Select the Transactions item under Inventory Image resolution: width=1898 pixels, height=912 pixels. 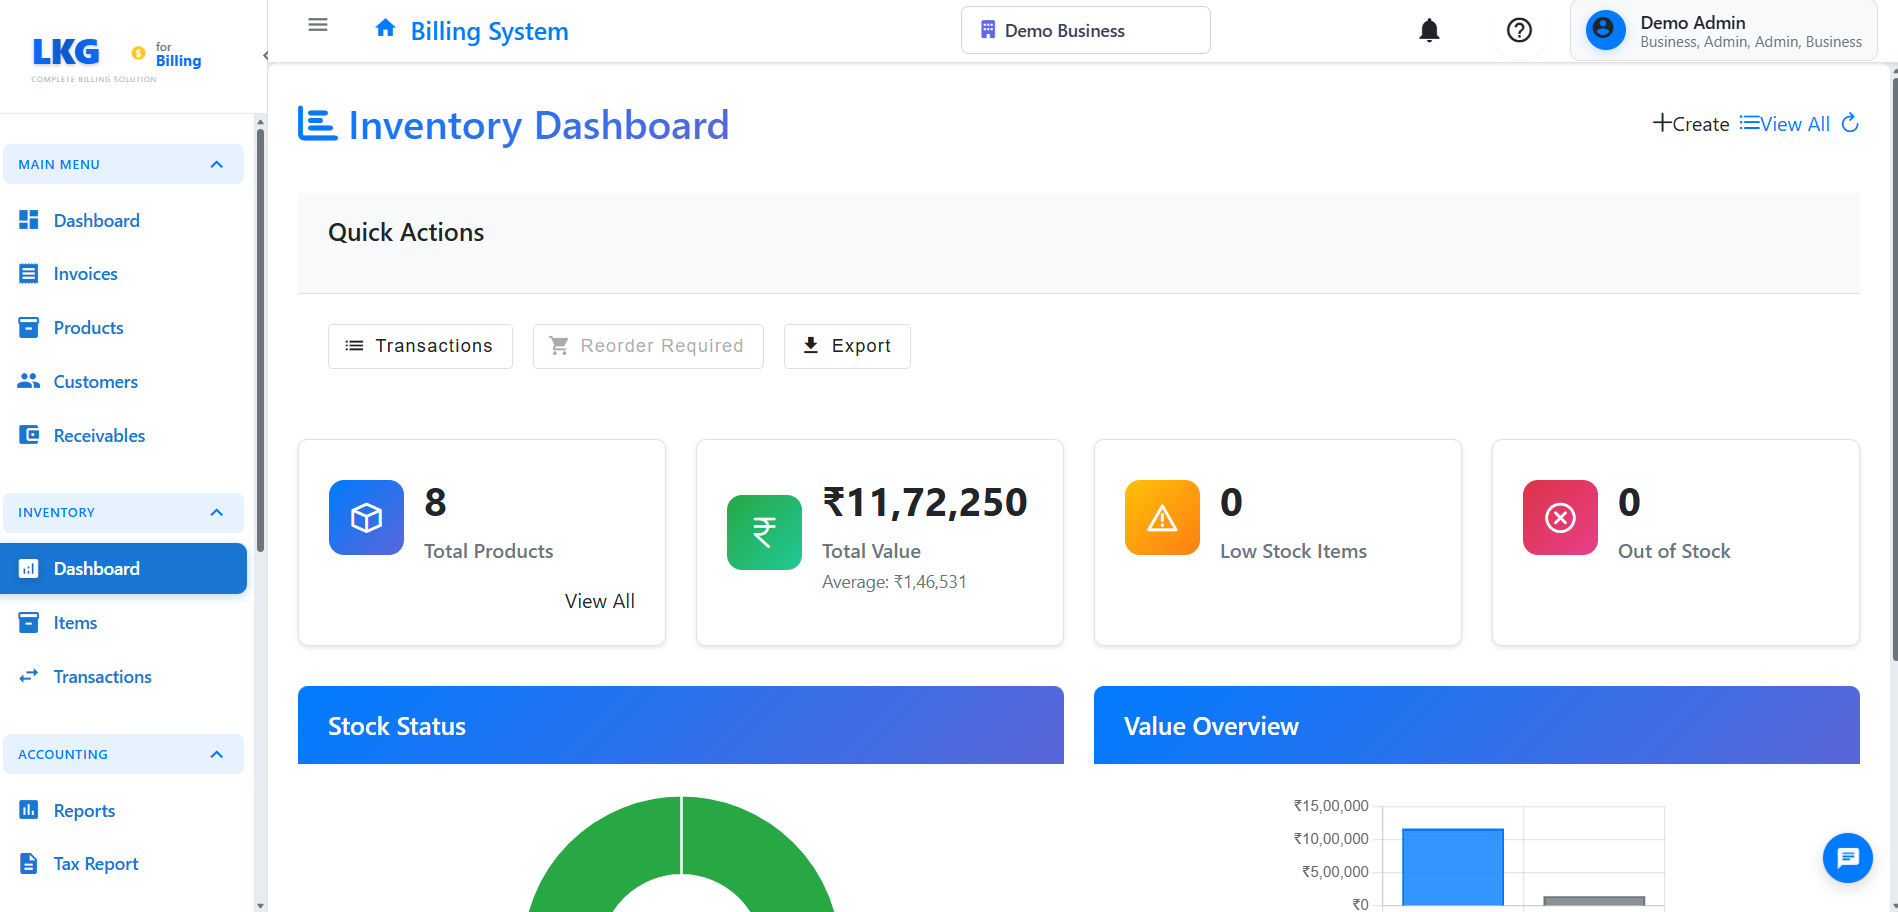point(102,676)
